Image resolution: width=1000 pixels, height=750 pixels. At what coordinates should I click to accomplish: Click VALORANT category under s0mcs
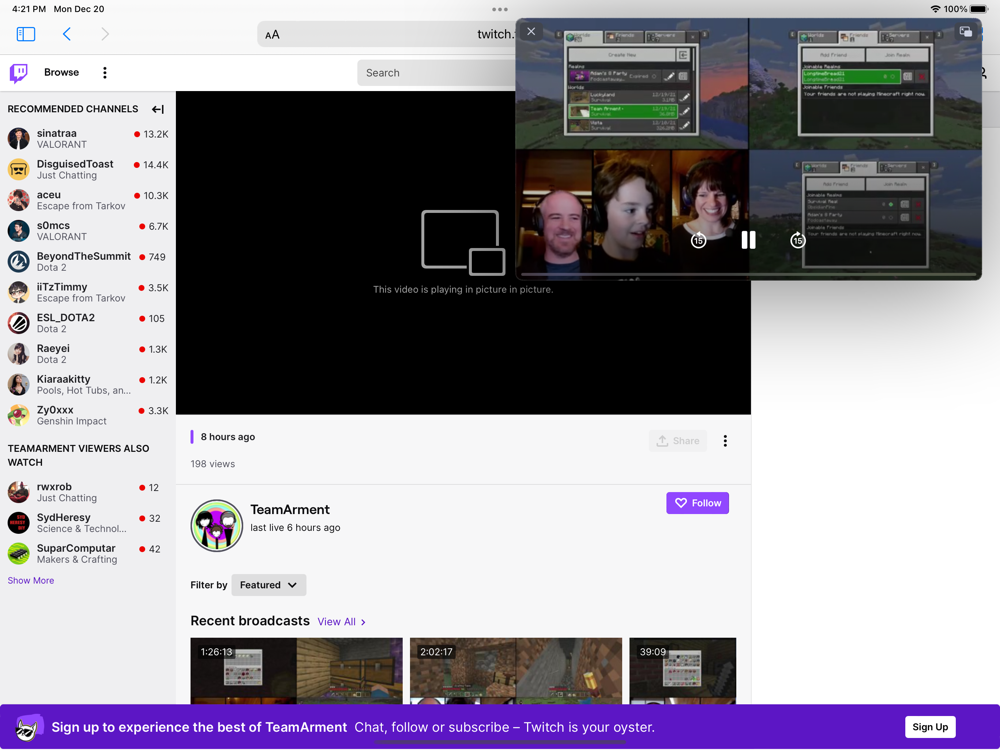pos(62,237)
